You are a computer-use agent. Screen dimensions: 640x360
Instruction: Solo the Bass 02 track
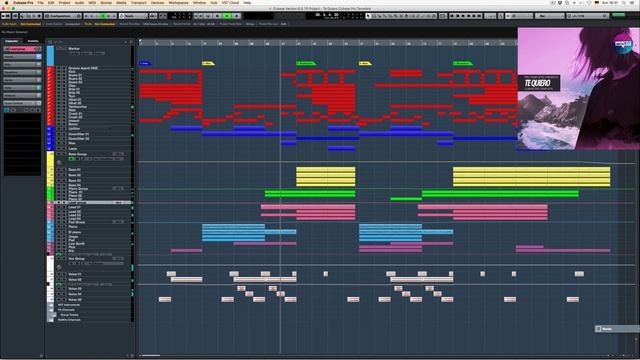tap(64, 175)
